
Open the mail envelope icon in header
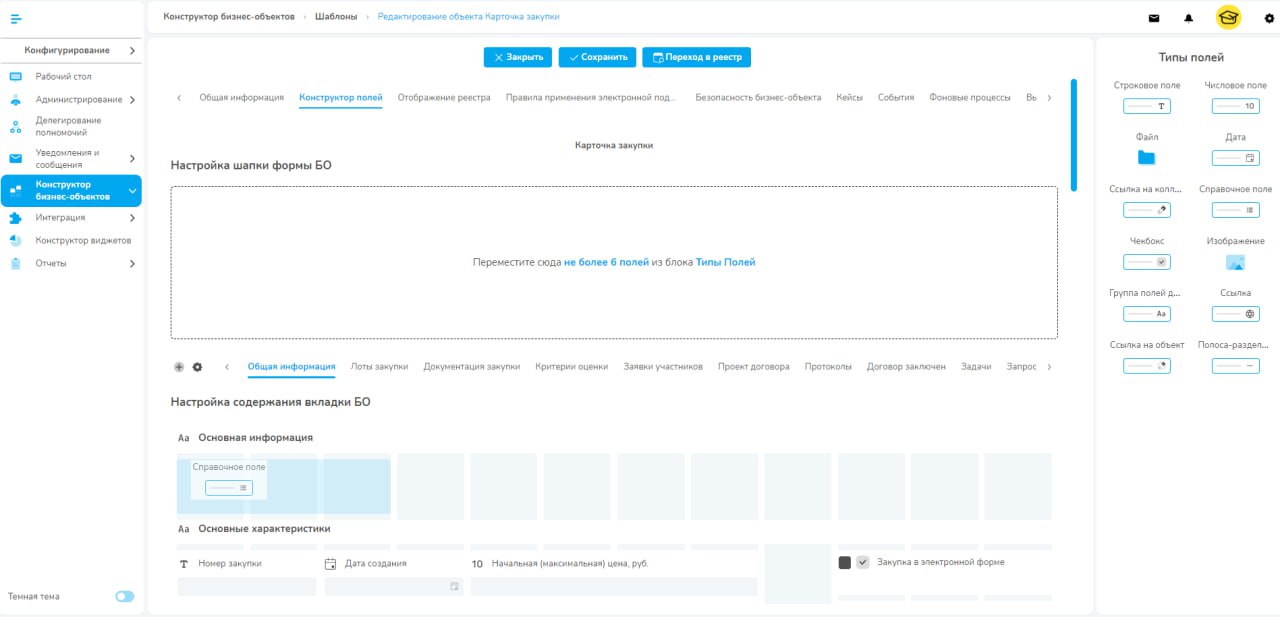(1154, 18)
